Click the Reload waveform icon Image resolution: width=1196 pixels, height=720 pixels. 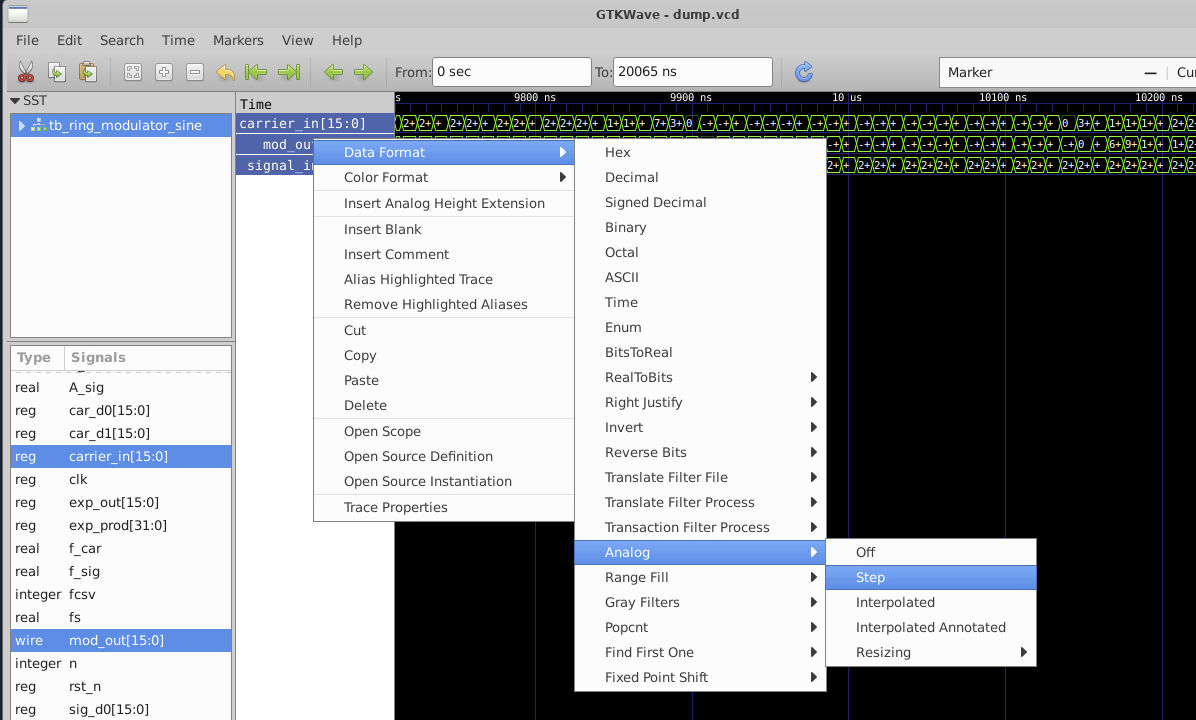pyautogui.click(x=804, y=72)
